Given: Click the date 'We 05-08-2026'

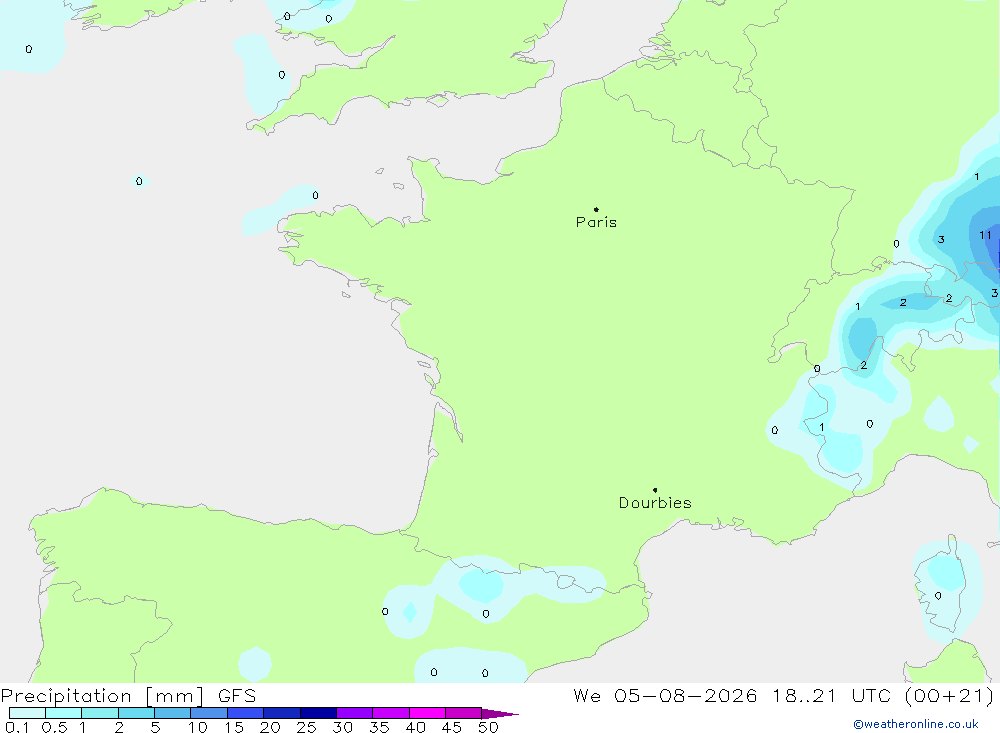Looking at the screenshot, I should click(665, 696).
